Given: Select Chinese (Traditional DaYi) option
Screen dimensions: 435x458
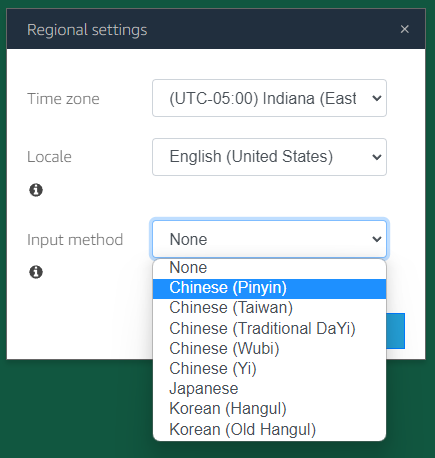Looking at the screenshot, I should 269,329.
